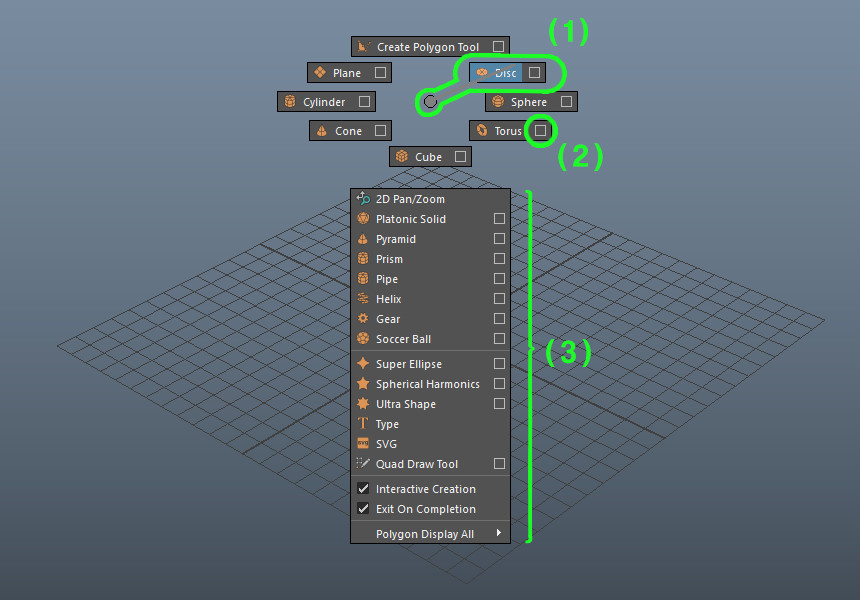
Task: Open the Super Ellipse option box
Action: point(499,364)
